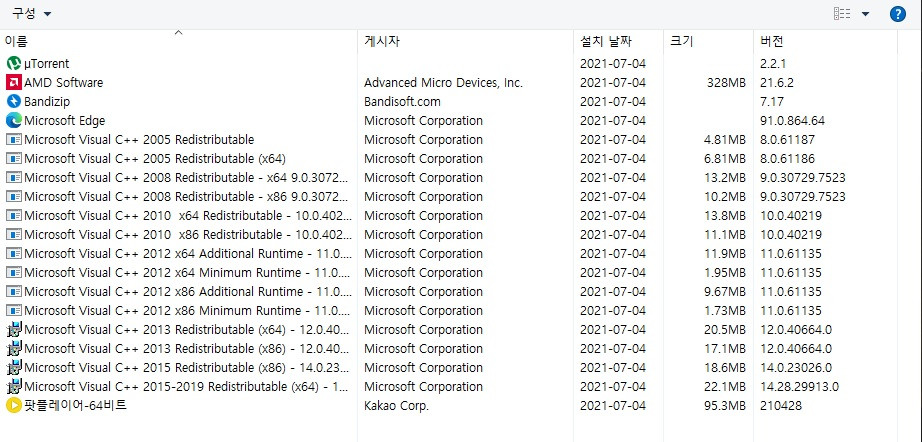This screenshot has height=442, width=922.
Task: Click version 8.0.61187
Action: click(787, 139)
